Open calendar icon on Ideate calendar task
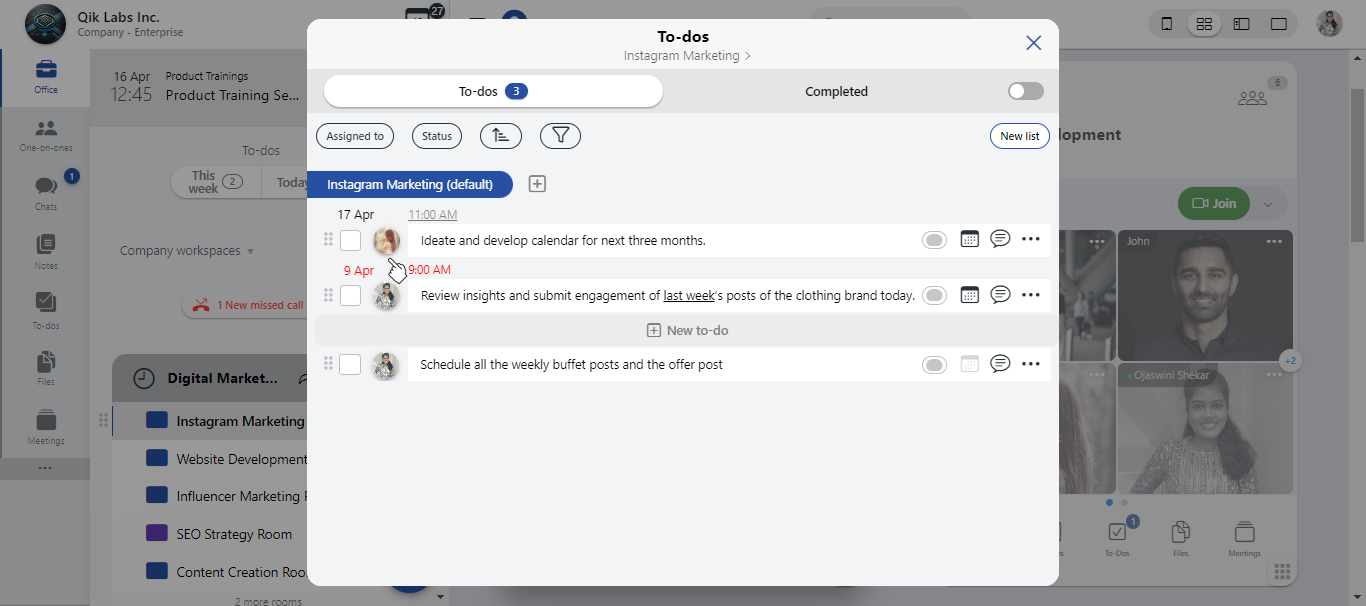 click(x=969, y=239)
